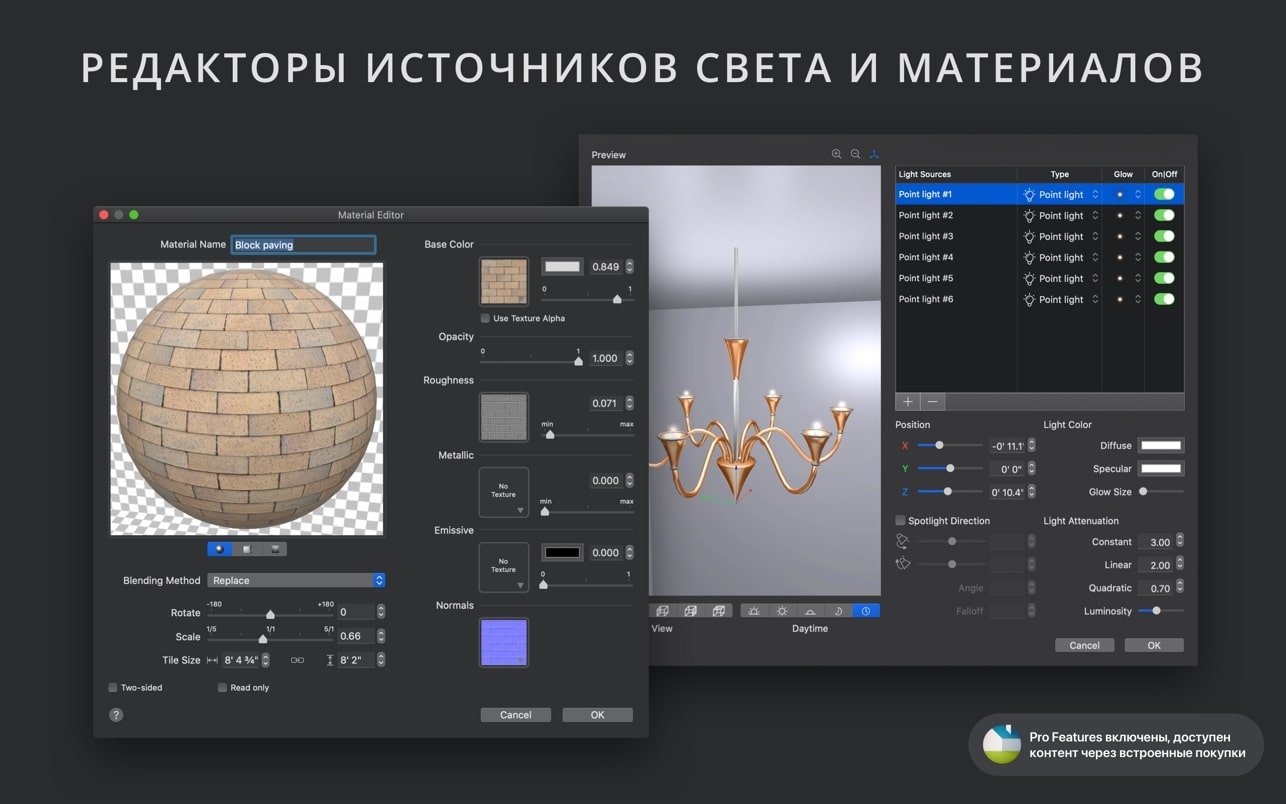The height and width of the screenshot is (804, 1286).
Task: Click the Material Name text field
Action: coord(303,245)
